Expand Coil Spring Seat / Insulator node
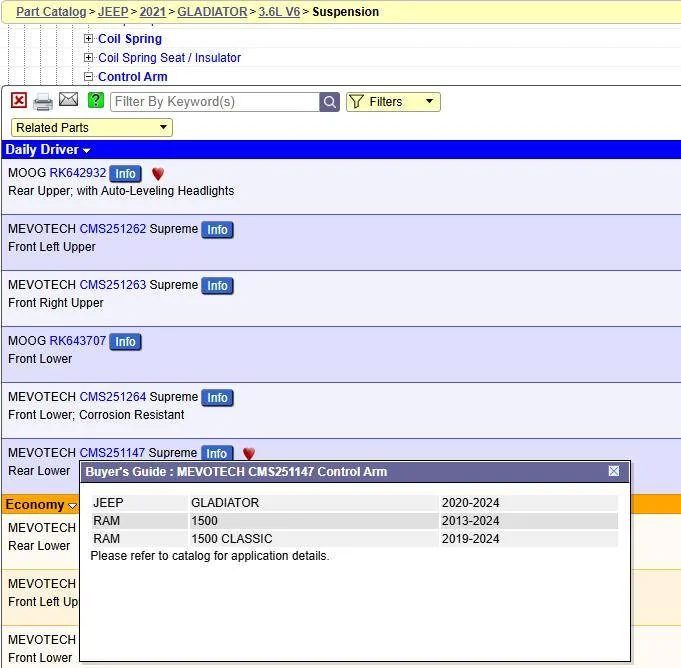 [88, 57]
